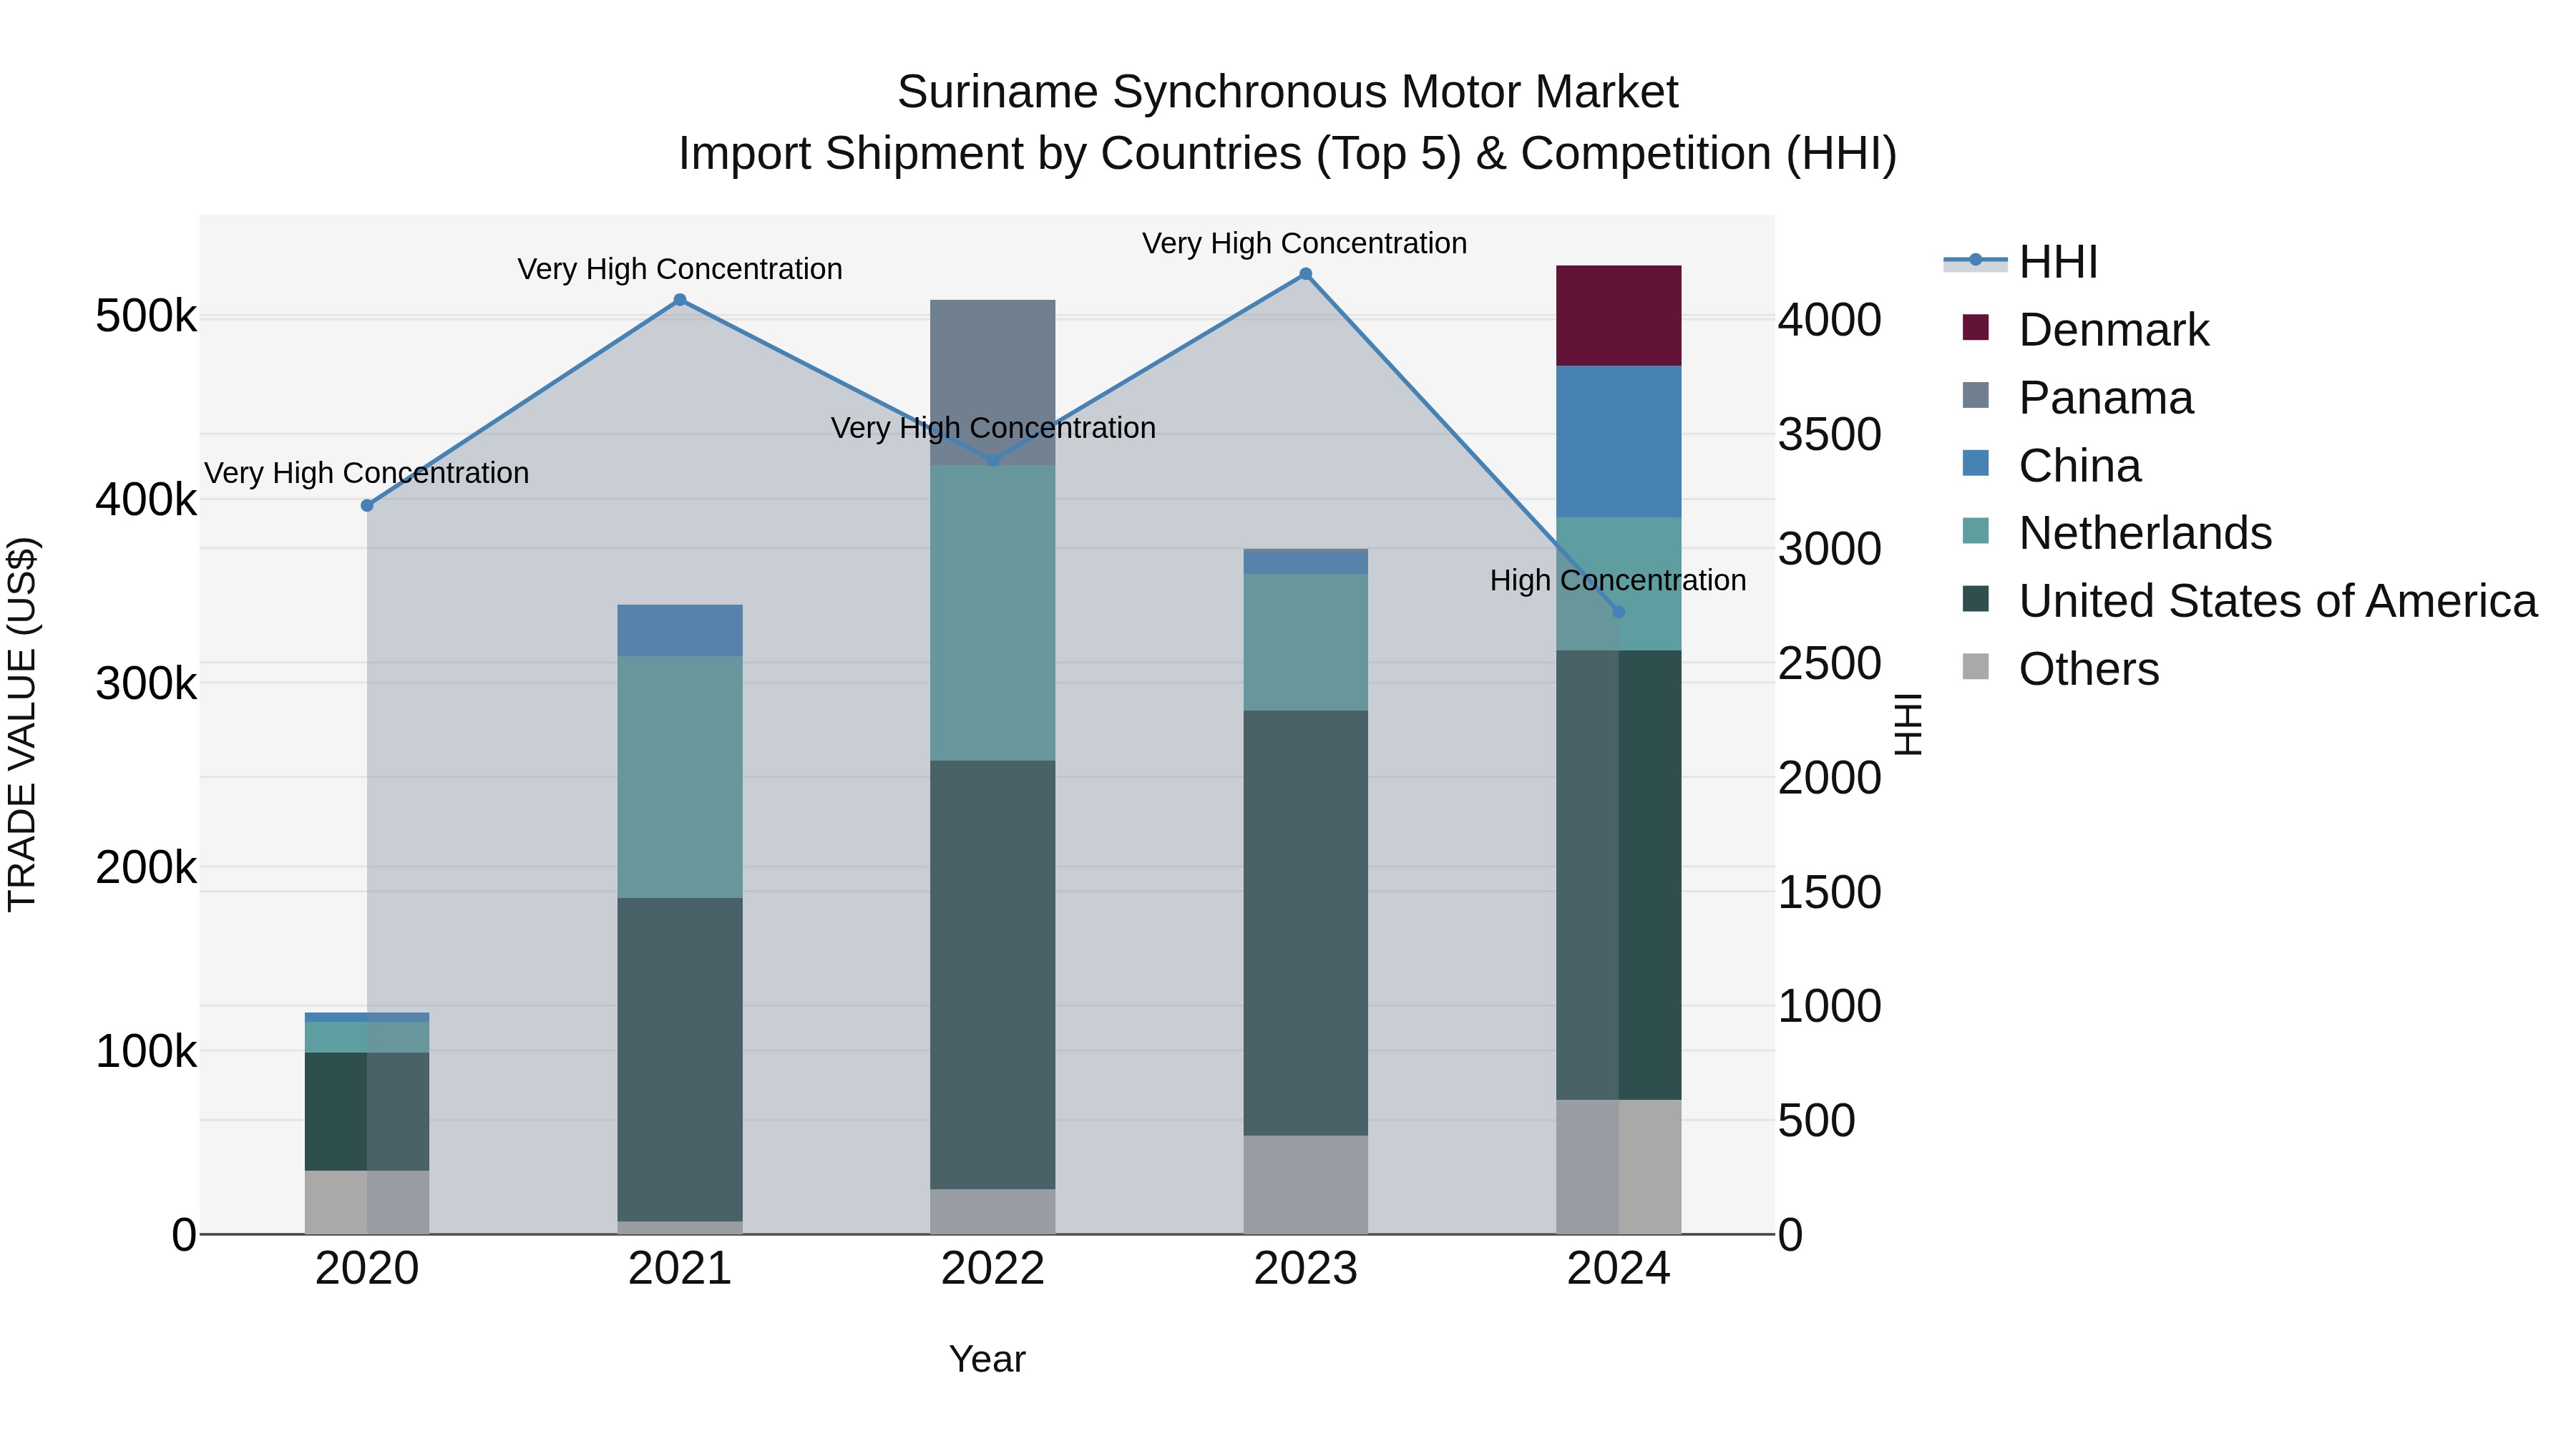Click Very High Concentration label above 2021
The height and width of the screenshot is (1449, 2576).
click(680, 269)
